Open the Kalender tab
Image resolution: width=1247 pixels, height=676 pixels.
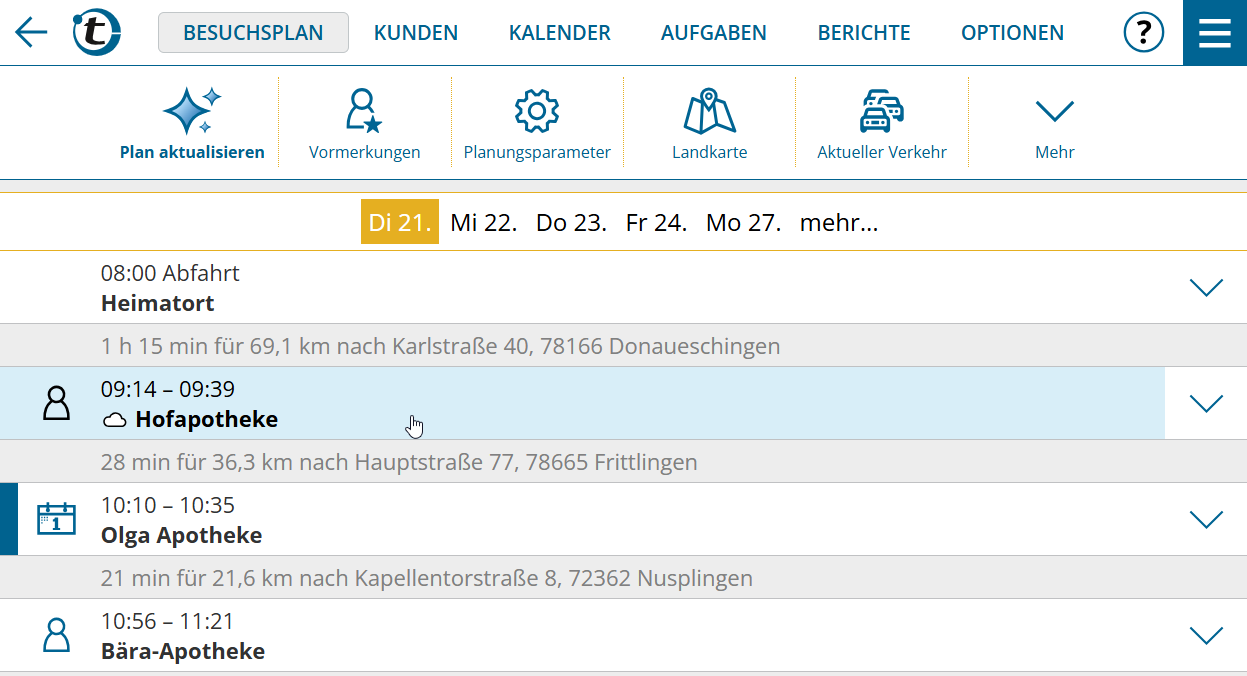(559, 33)
